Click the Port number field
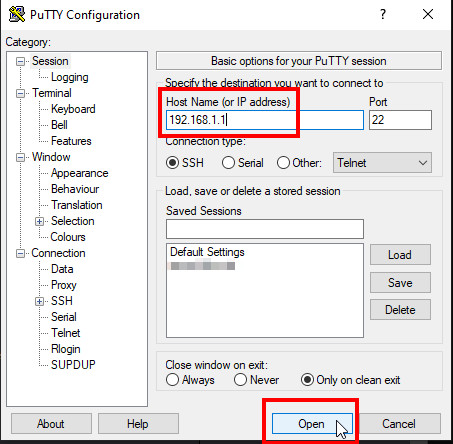Image resolution: width=453 pixels, height=444 pixels. coord(400,120)
